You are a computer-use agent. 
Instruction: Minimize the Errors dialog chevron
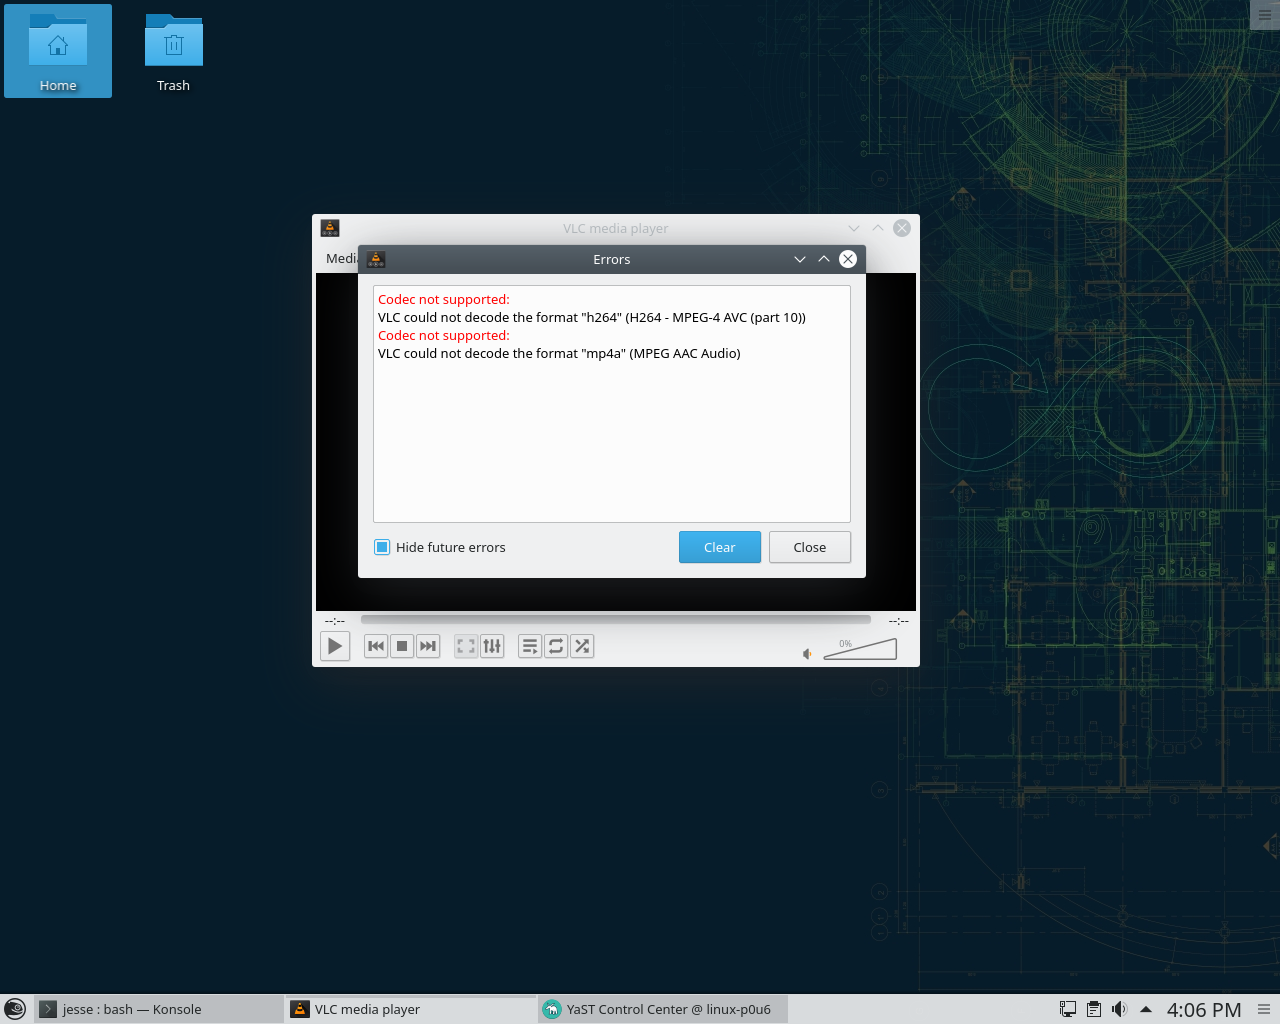point(800,259)
